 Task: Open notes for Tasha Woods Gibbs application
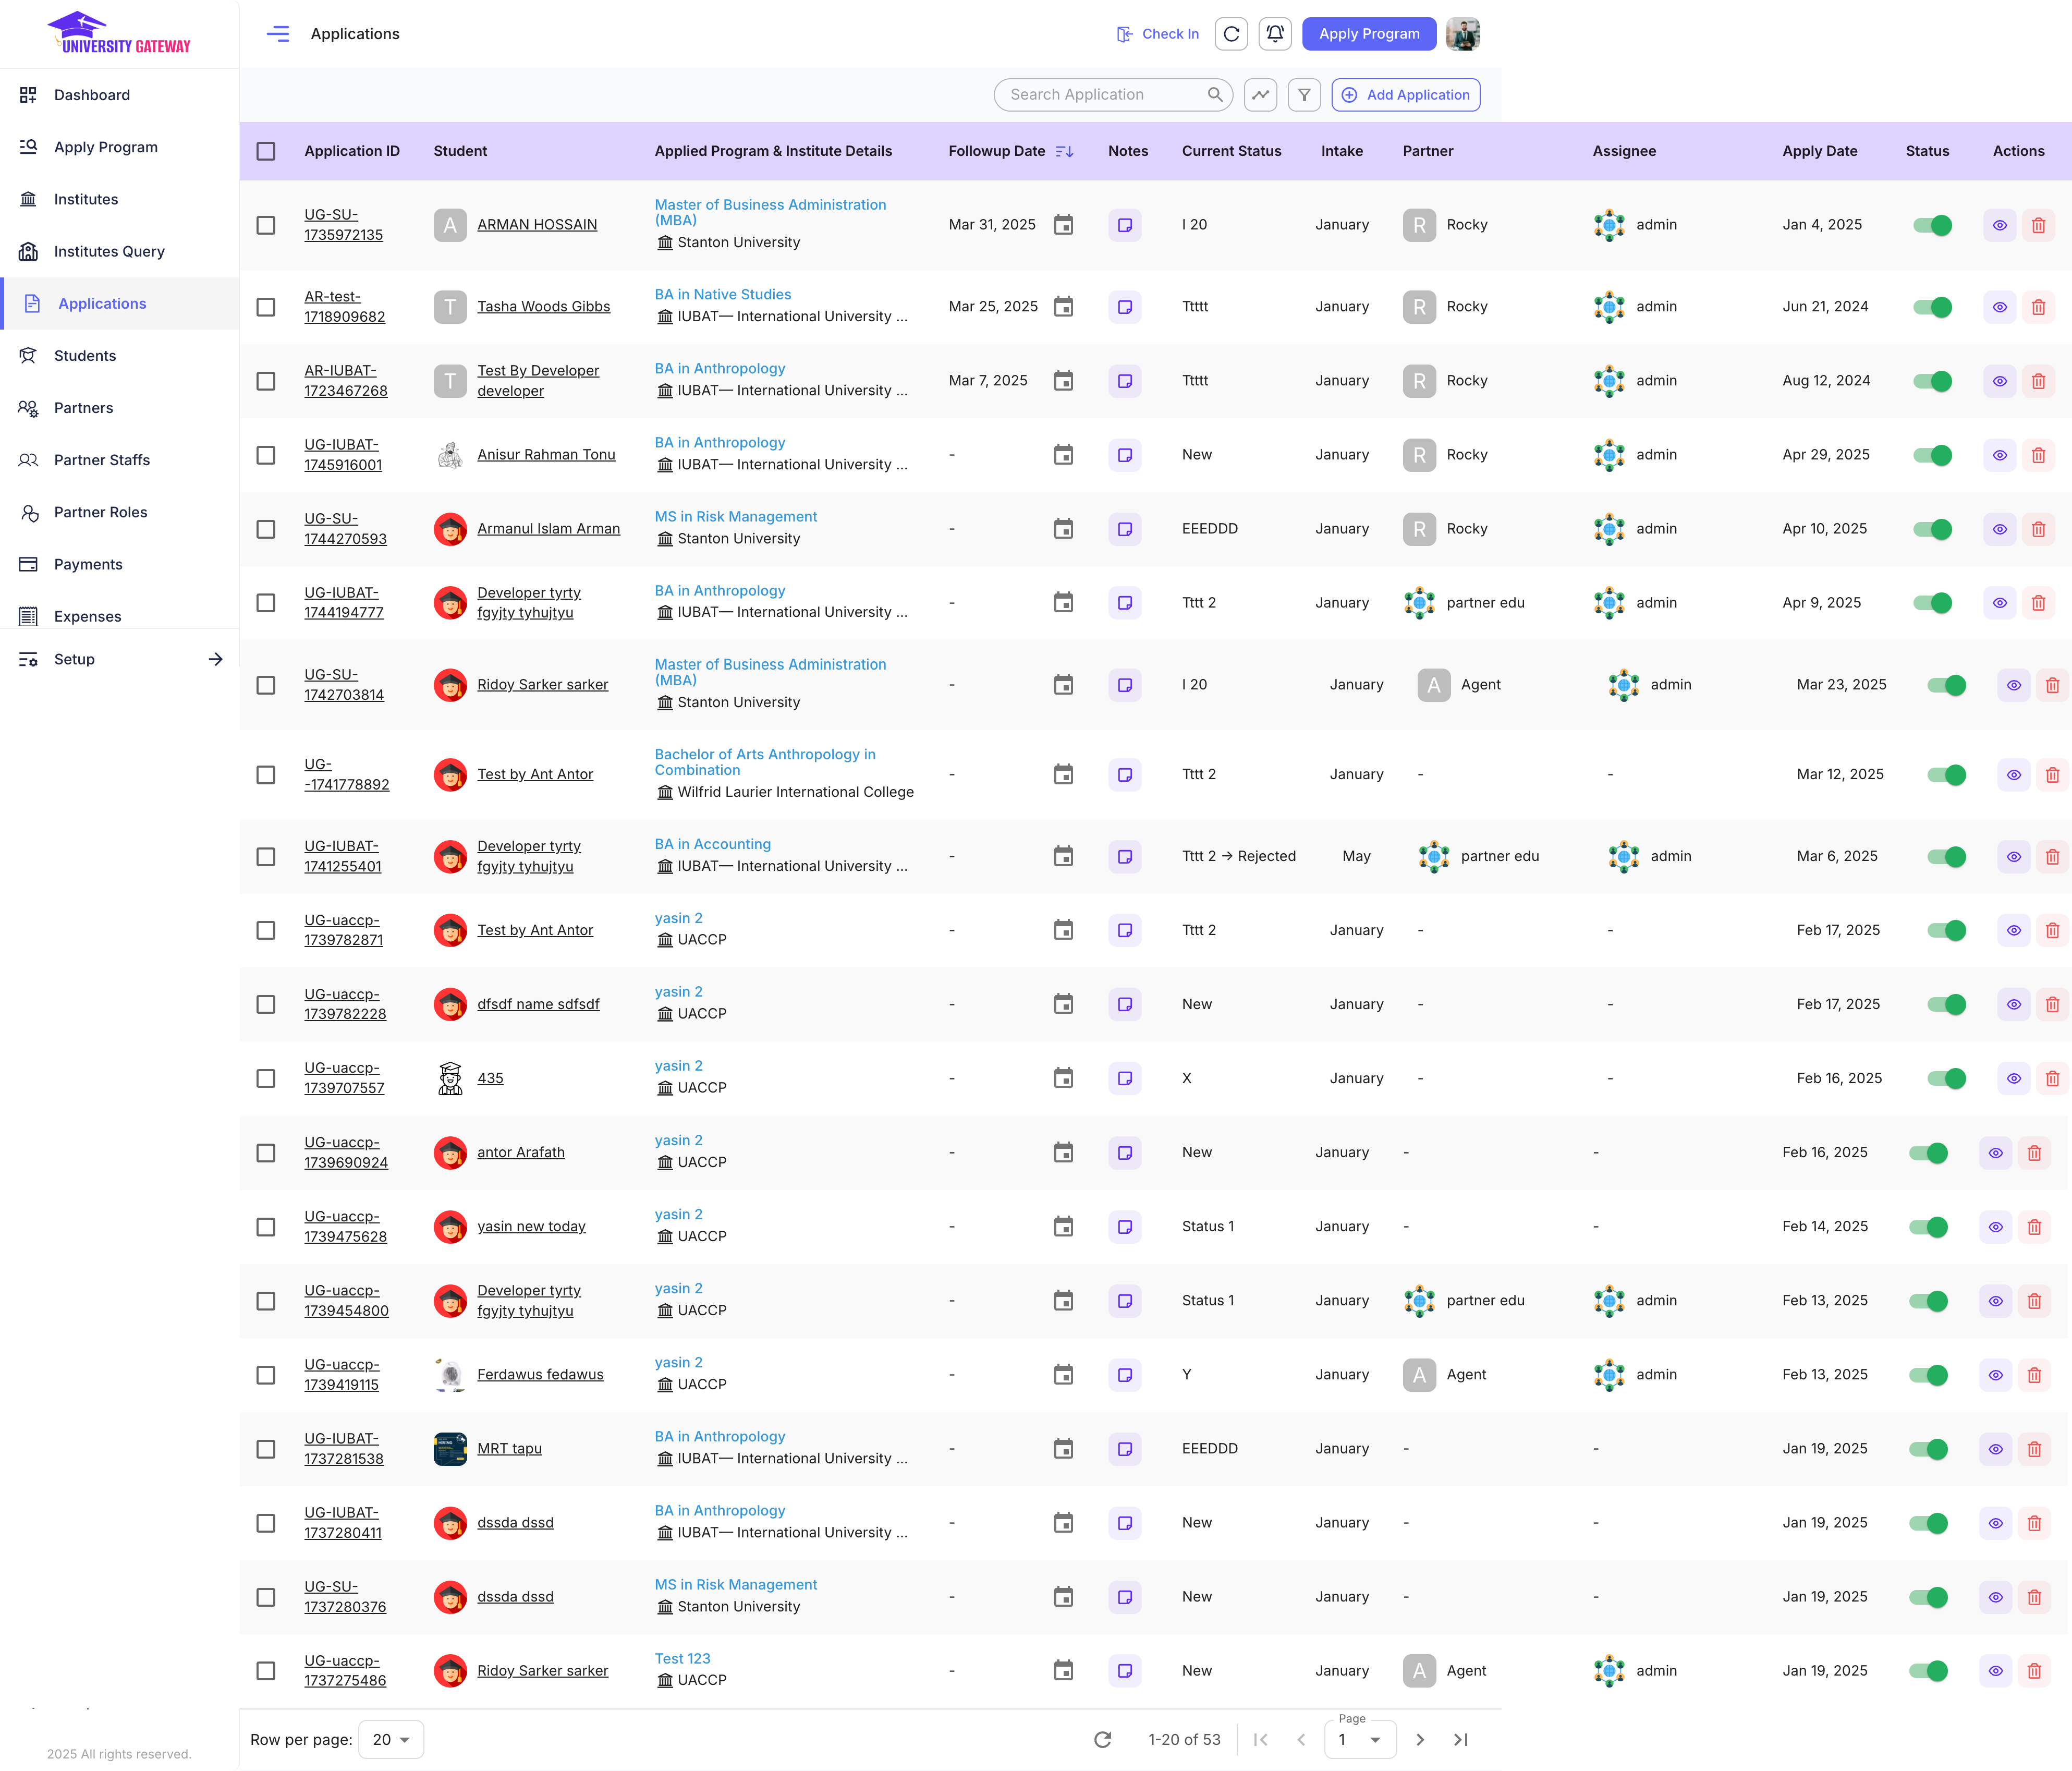1124,307
